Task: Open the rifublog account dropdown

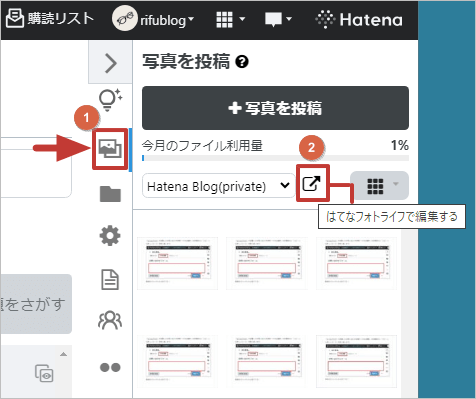Action: click(153, 19)
